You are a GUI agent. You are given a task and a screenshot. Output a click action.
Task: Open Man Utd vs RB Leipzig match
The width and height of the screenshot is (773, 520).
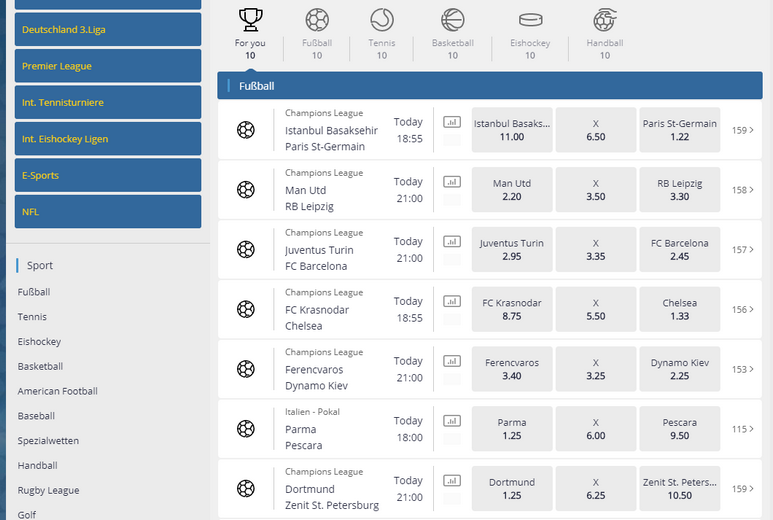(309, 198)
